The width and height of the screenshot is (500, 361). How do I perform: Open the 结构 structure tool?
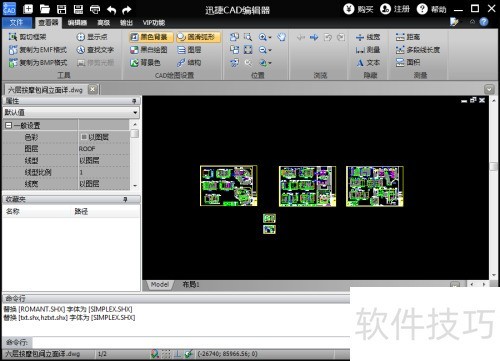point(189,62)
